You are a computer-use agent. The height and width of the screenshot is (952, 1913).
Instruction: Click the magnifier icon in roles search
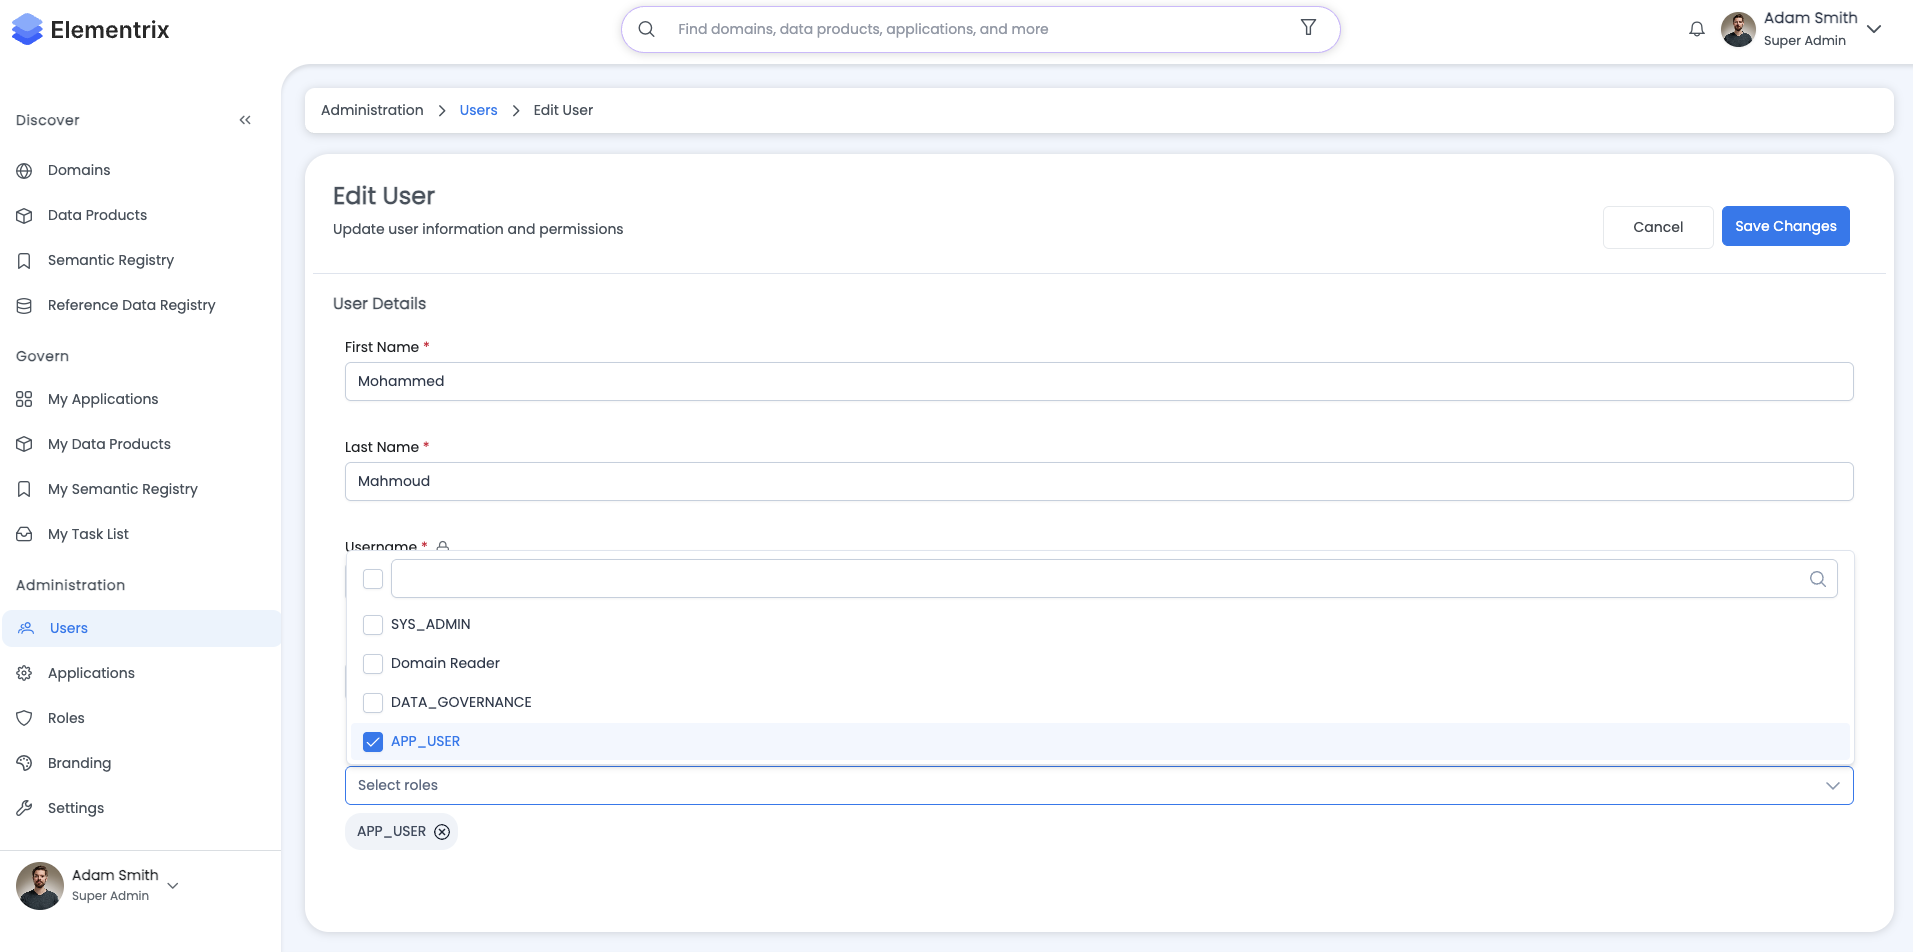tap(1817, 579)
